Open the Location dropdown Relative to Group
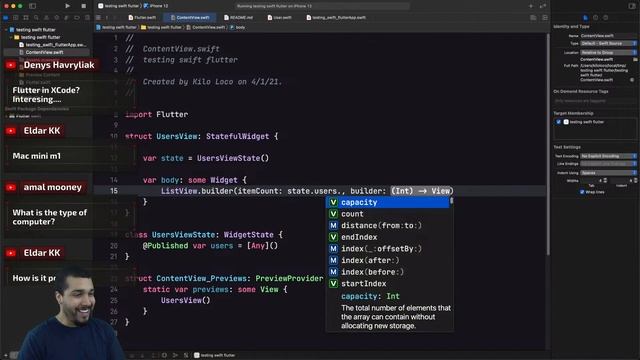 (608, 52)
